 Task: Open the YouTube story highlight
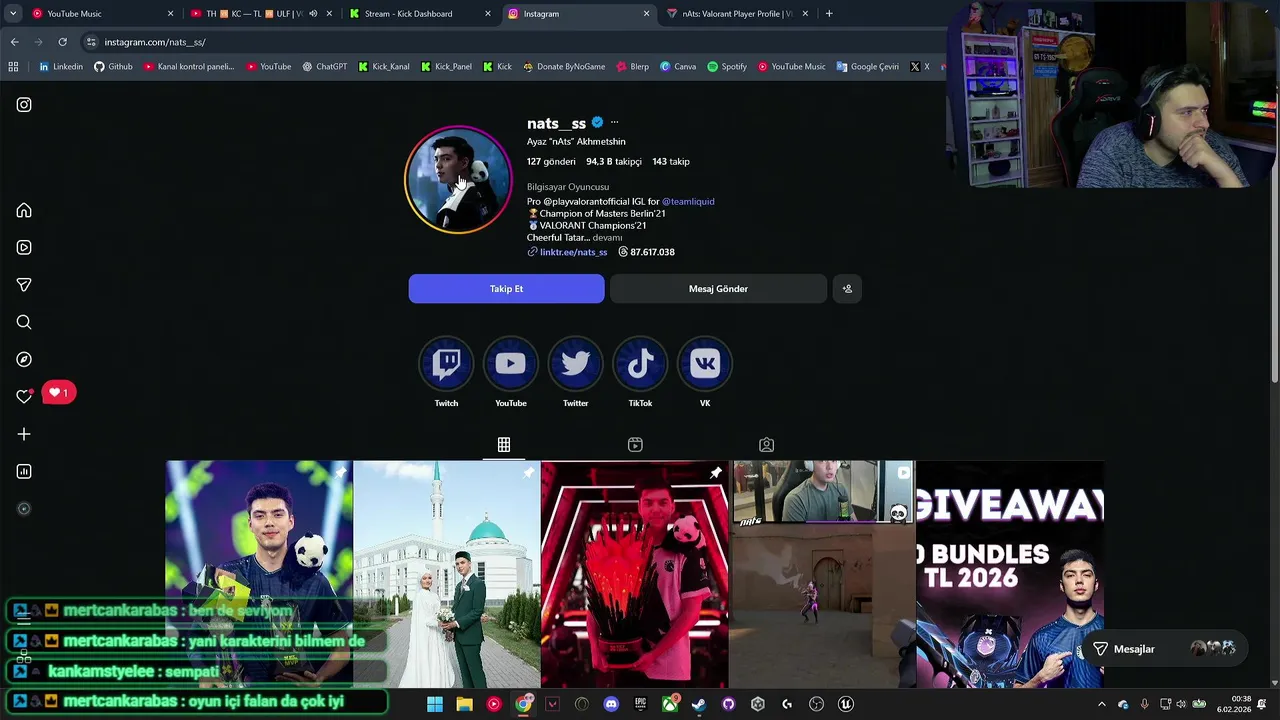point(510,364)
